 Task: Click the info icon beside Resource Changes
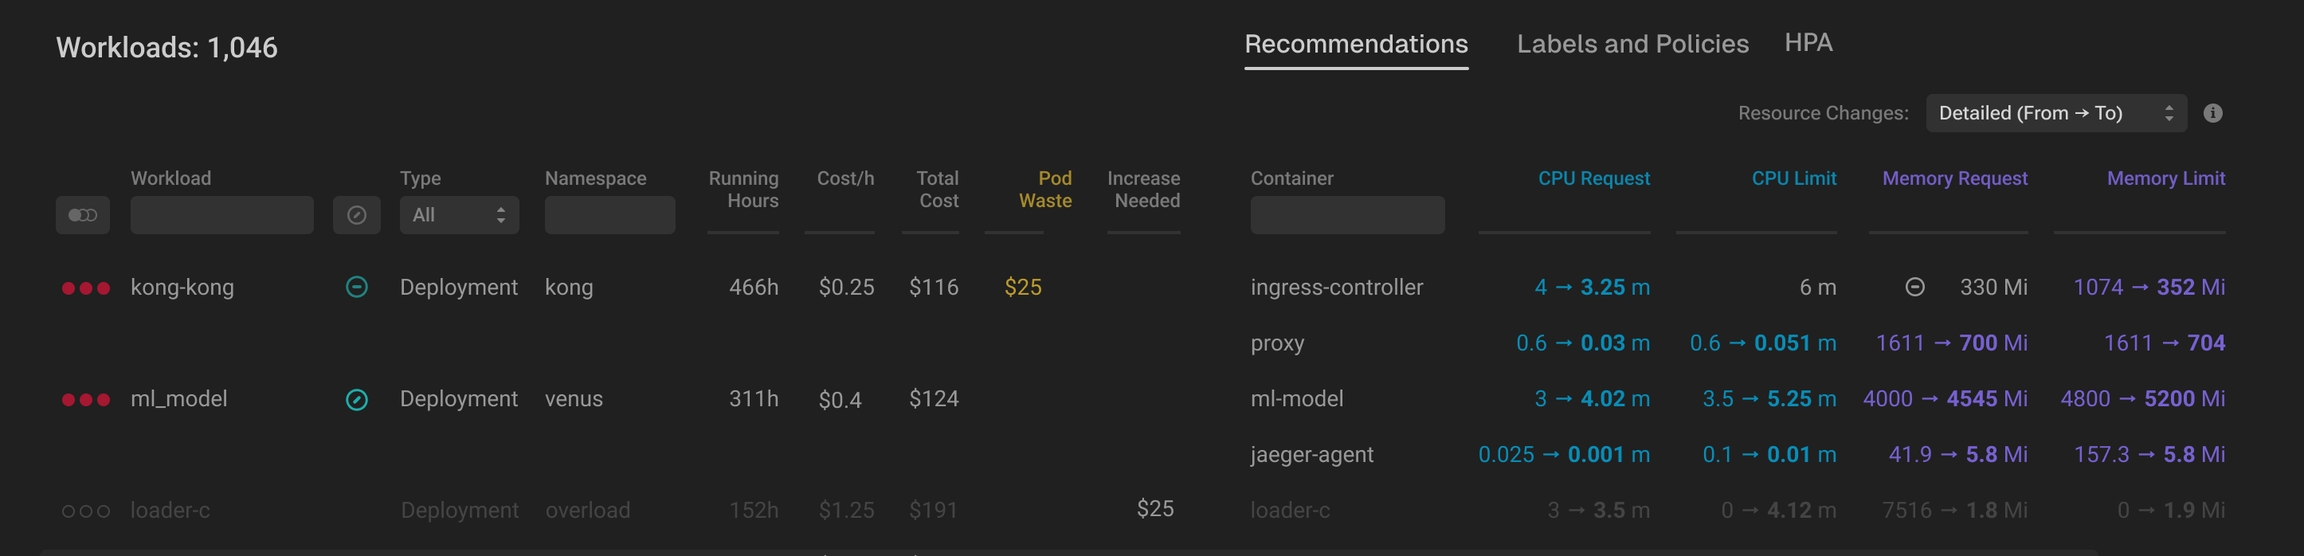[2213, 113]
